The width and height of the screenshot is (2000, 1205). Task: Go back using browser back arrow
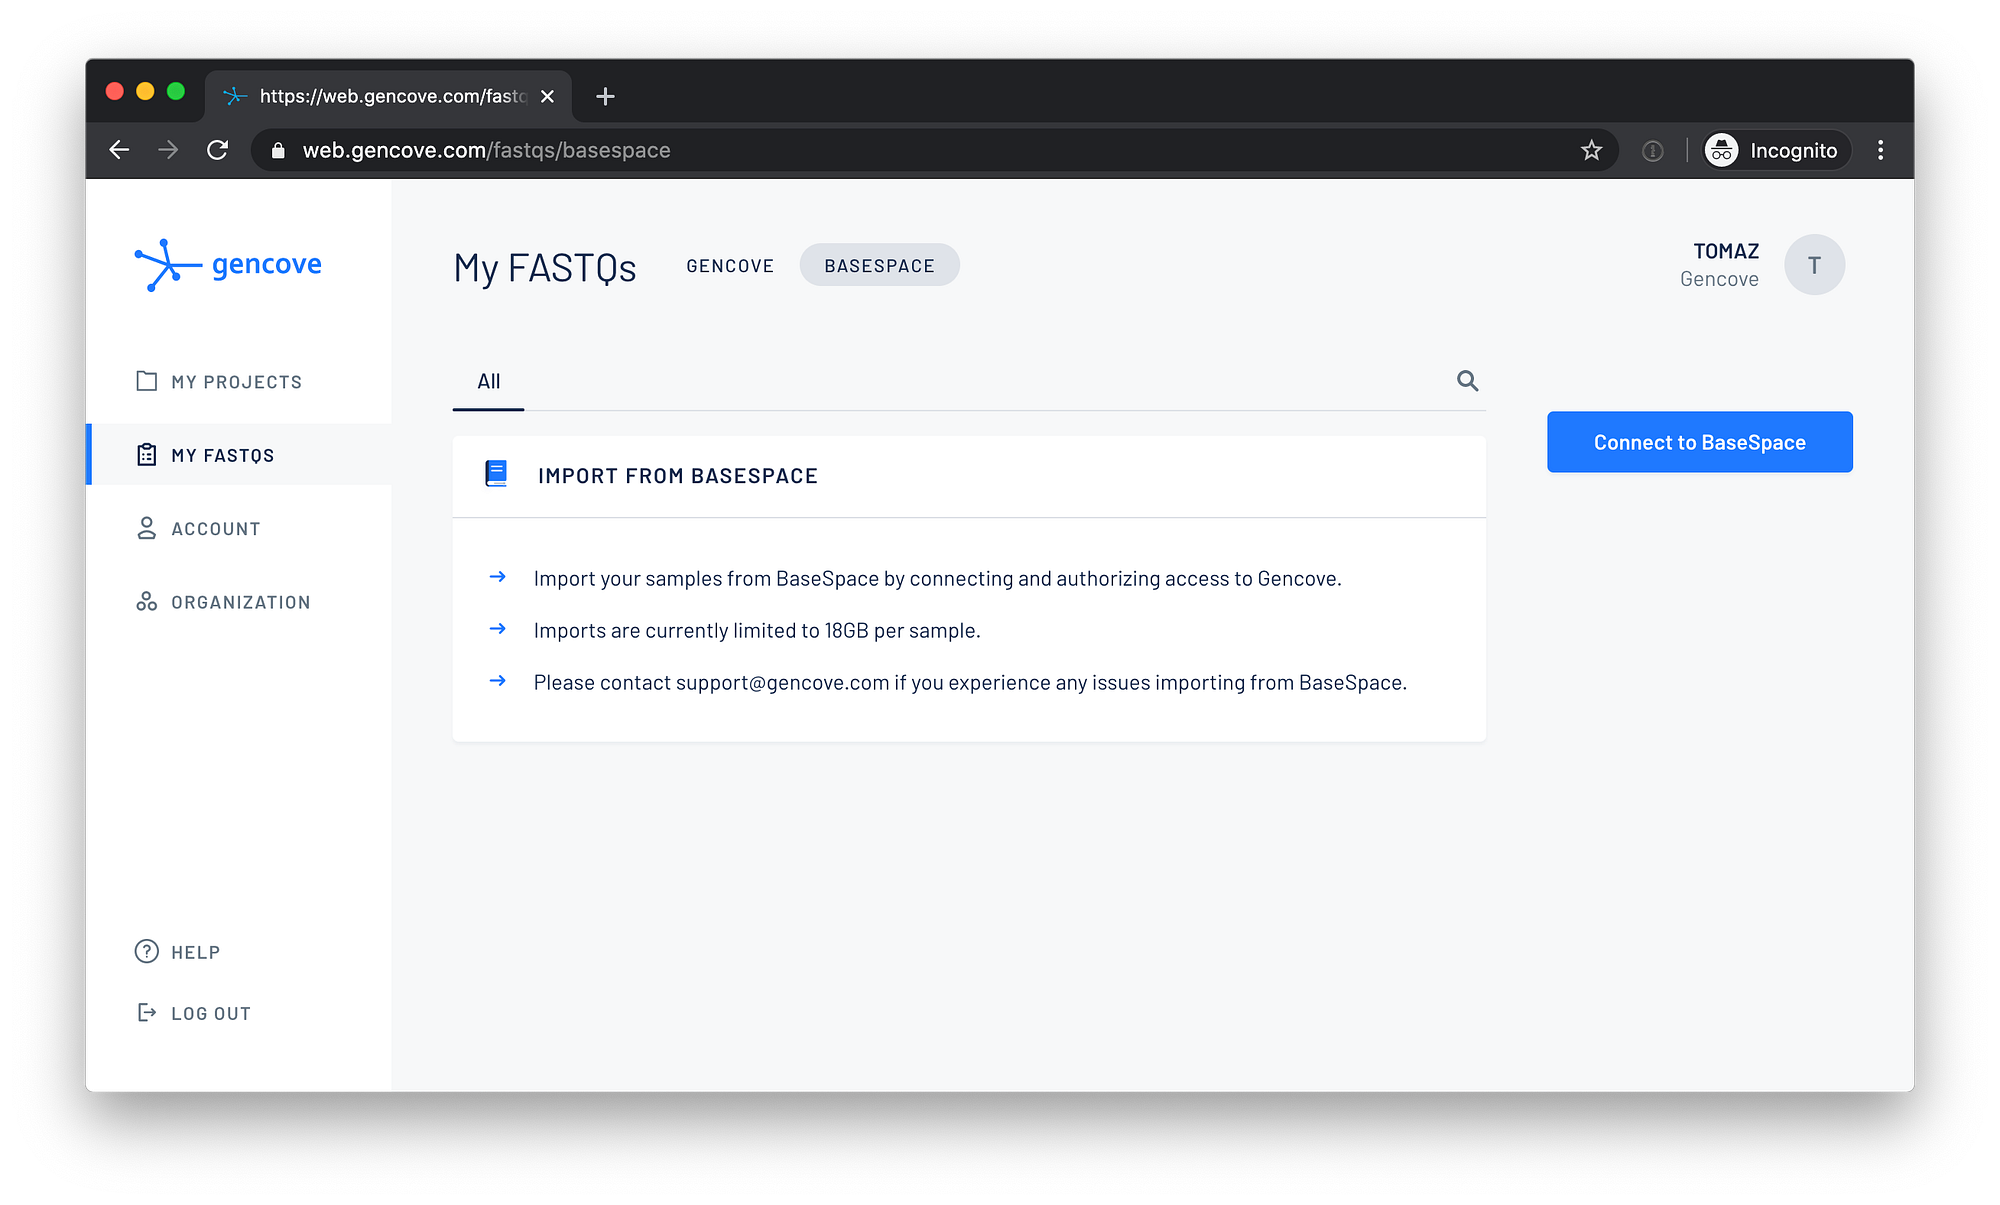pos(119,150)
